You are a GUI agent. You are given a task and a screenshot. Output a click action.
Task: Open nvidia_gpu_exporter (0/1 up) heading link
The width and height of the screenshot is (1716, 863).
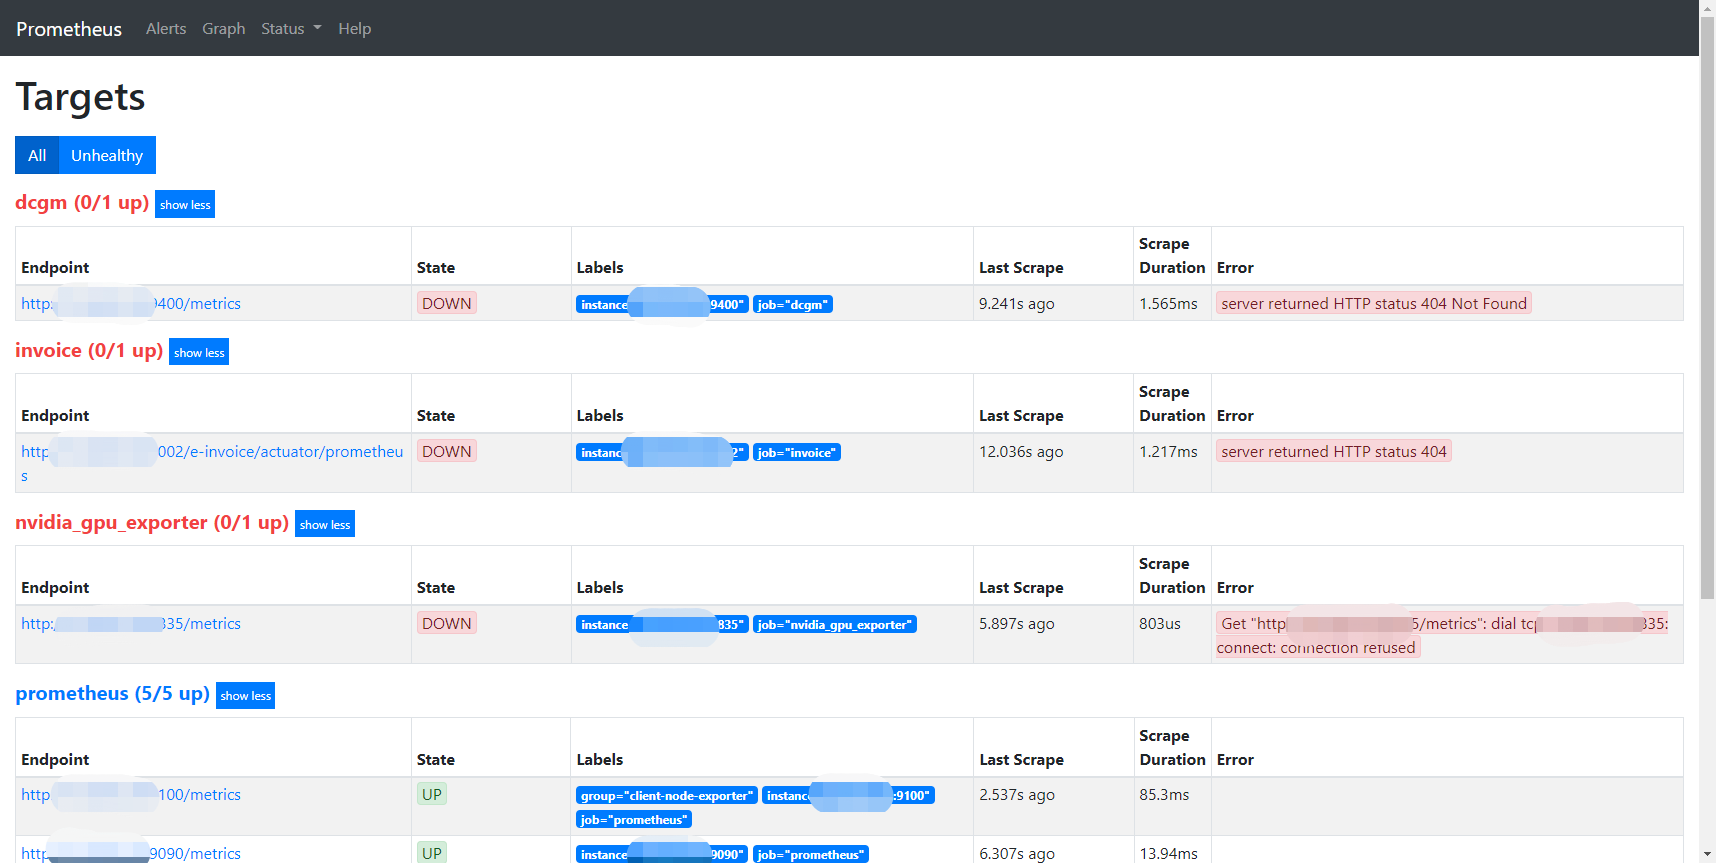tap(152, 522)
